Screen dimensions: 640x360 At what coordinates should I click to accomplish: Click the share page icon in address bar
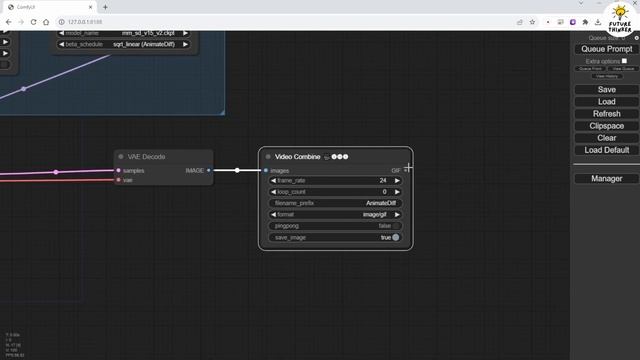(520, 22)
